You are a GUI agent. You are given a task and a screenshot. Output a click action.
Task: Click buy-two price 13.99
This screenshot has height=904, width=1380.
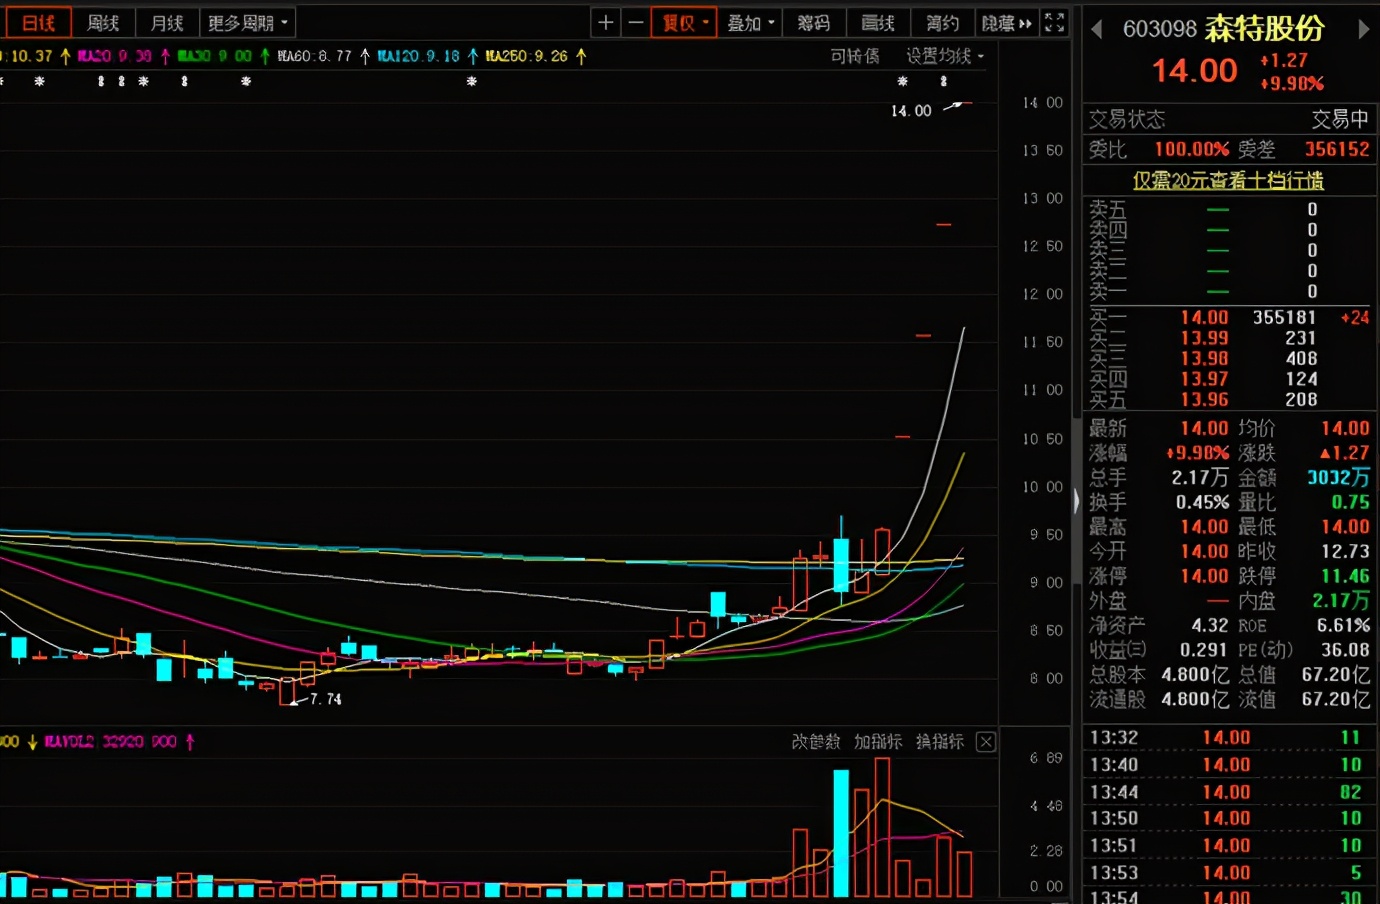pyautogui.click(x=1204, y=338)
